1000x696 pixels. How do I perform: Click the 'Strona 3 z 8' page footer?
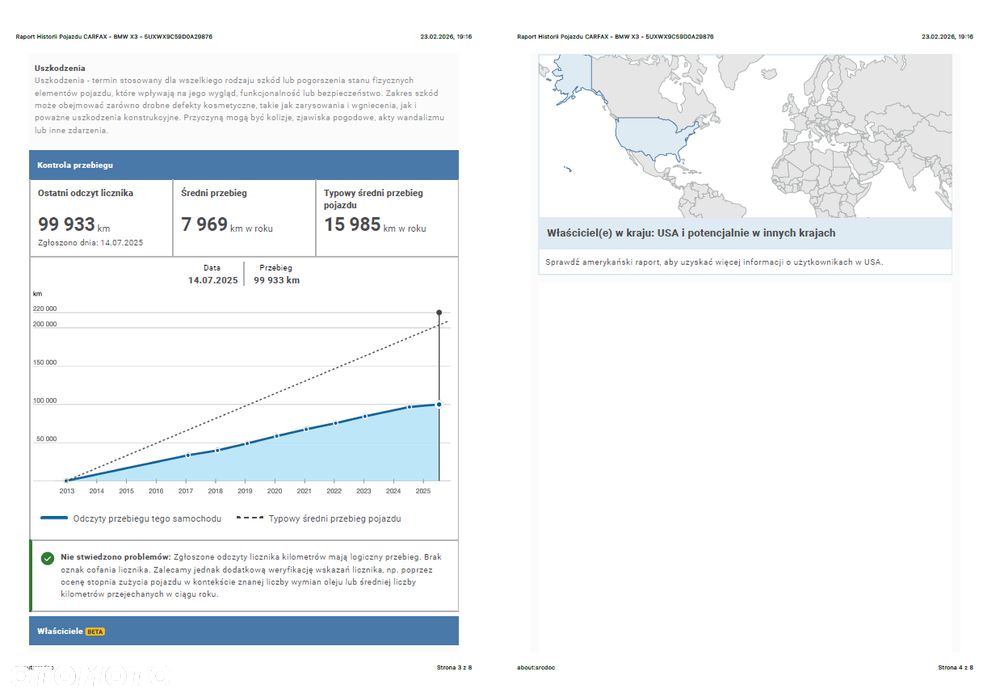pyautogui.click(x=455, y=668)
